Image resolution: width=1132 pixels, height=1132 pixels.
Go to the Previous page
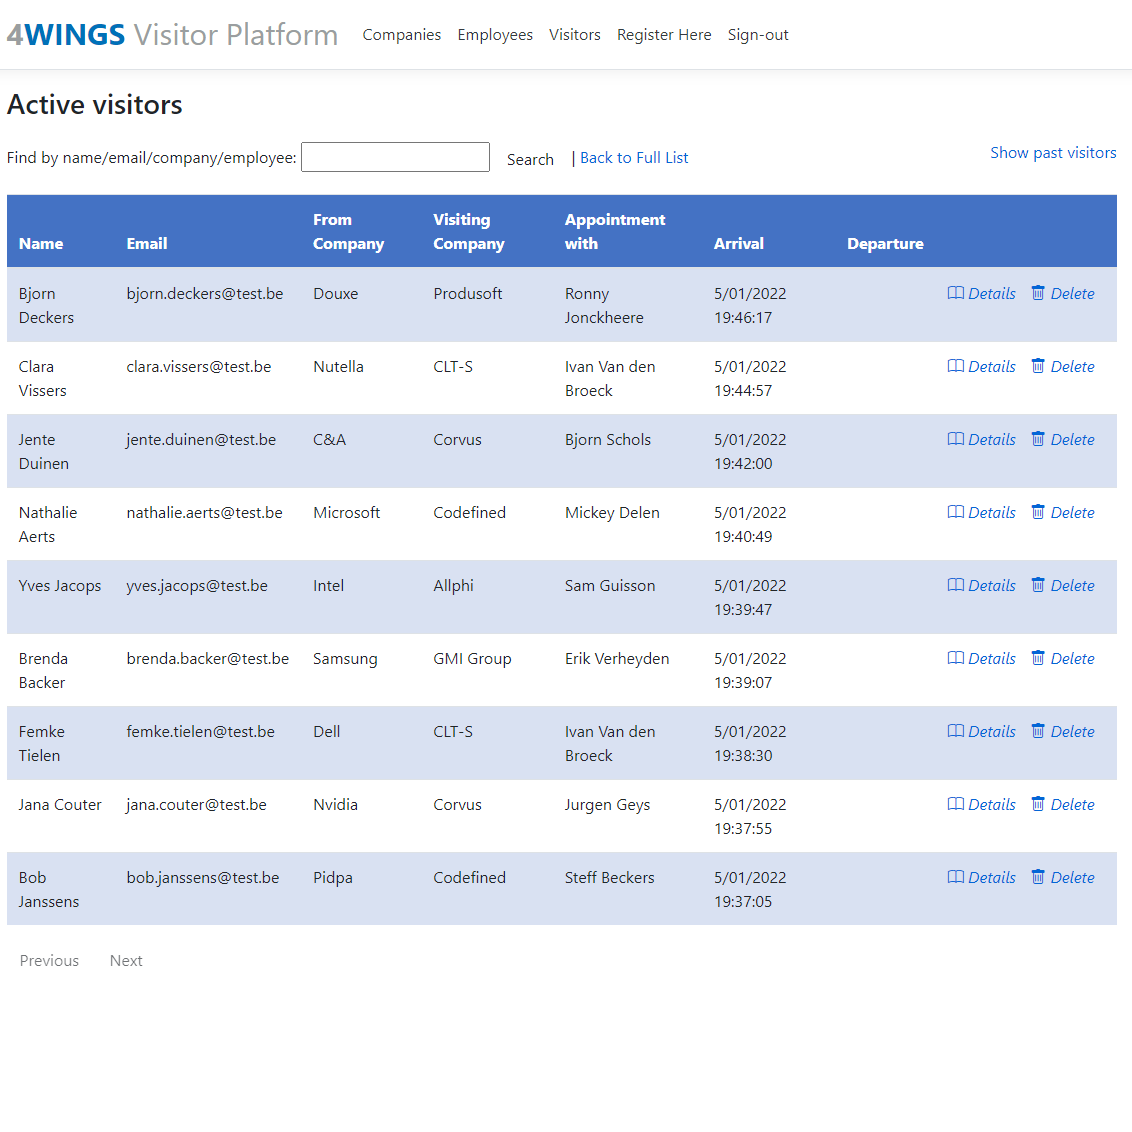(x=49, y=960)
